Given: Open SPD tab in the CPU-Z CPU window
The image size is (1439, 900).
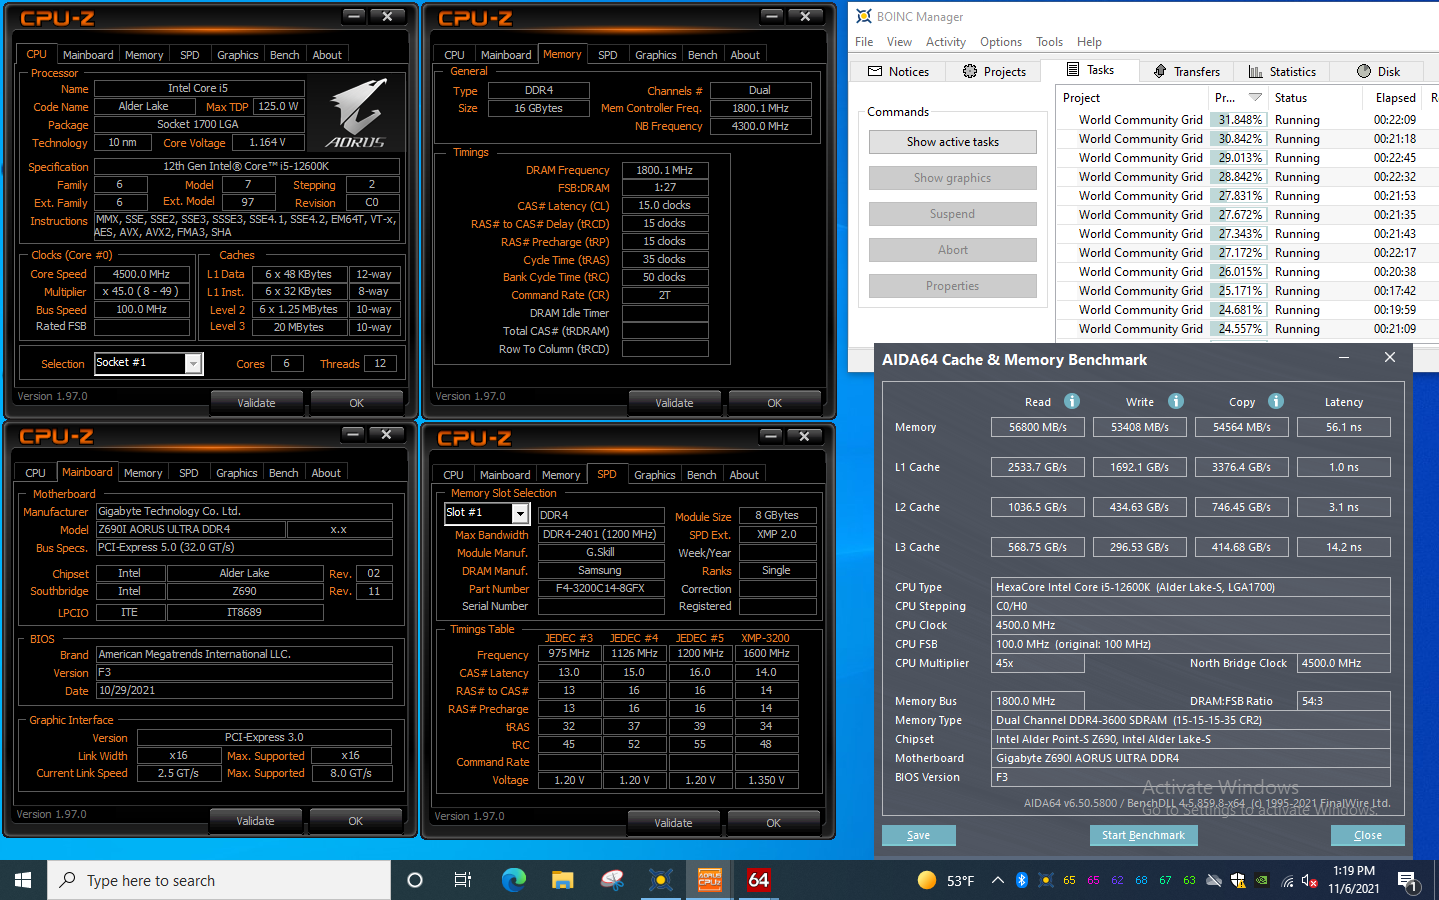Looking at the screenshot, I should click(x=190, y=55).
